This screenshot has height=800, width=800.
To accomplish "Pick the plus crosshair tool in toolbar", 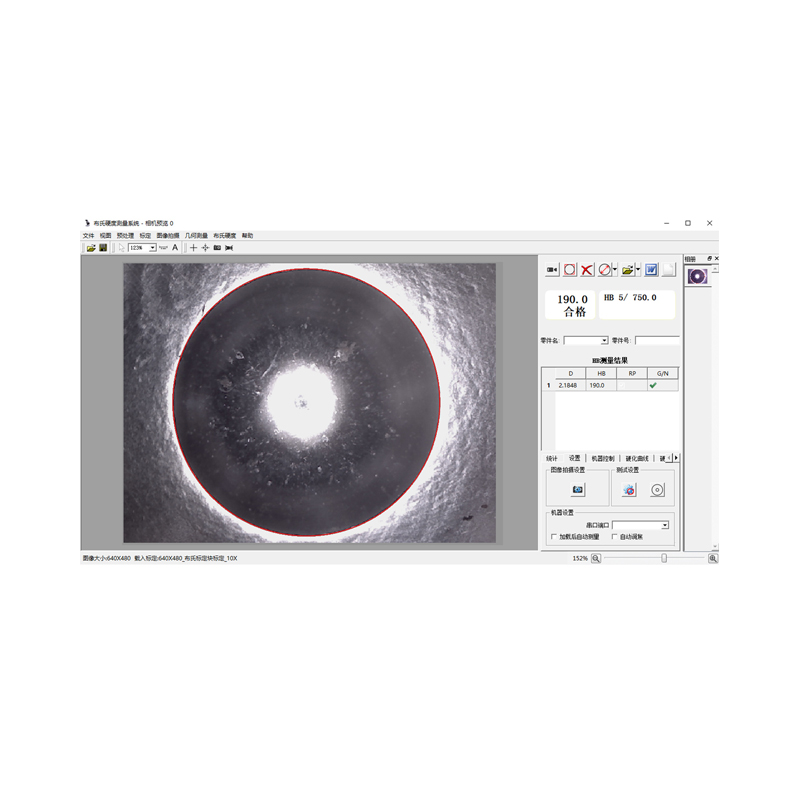I will point(193,248).
